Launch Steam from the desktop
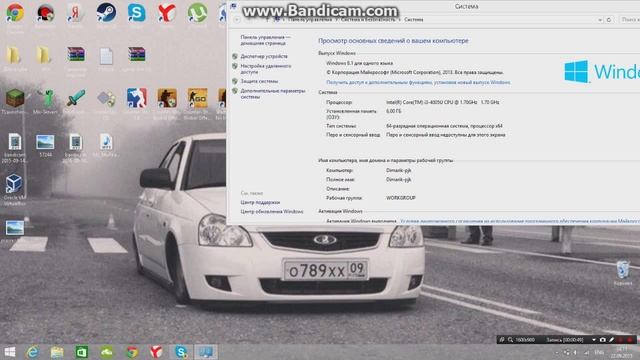640x360 pixels. click(106, 13)
